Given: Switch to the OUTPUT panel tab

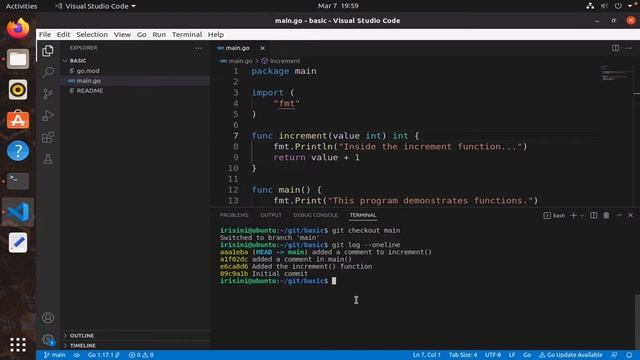Looking at the screenshot, I should pyautogui.click(x=271, y=215).
